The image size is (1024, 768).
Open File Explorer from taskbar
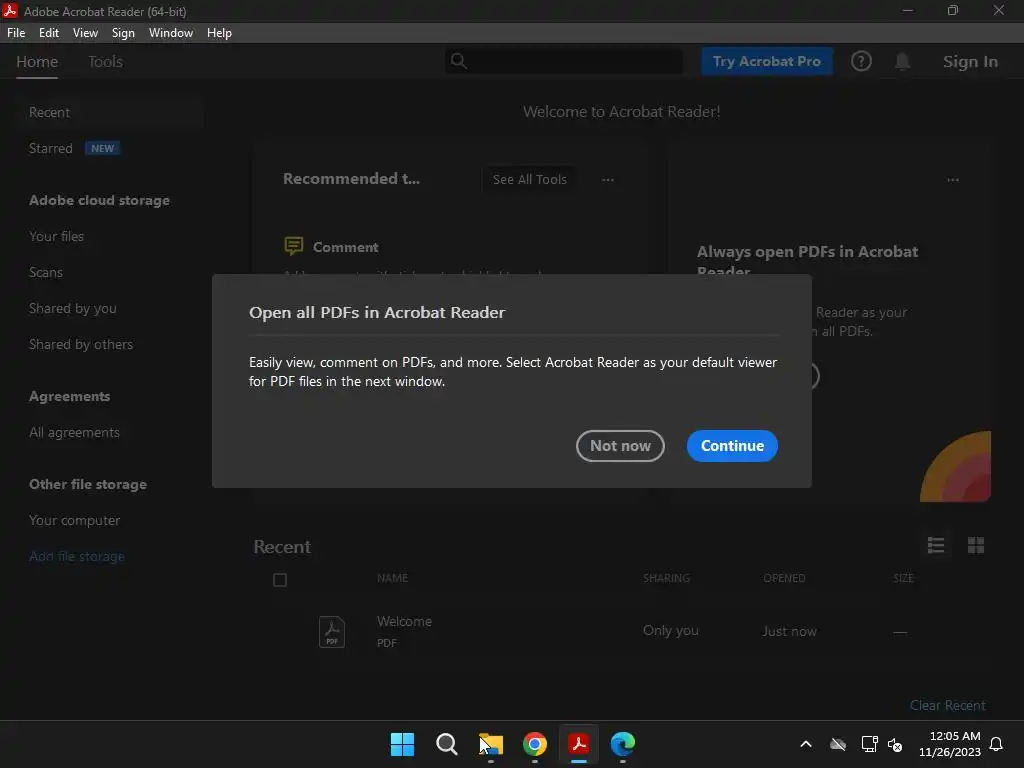[x=491, y=744]
